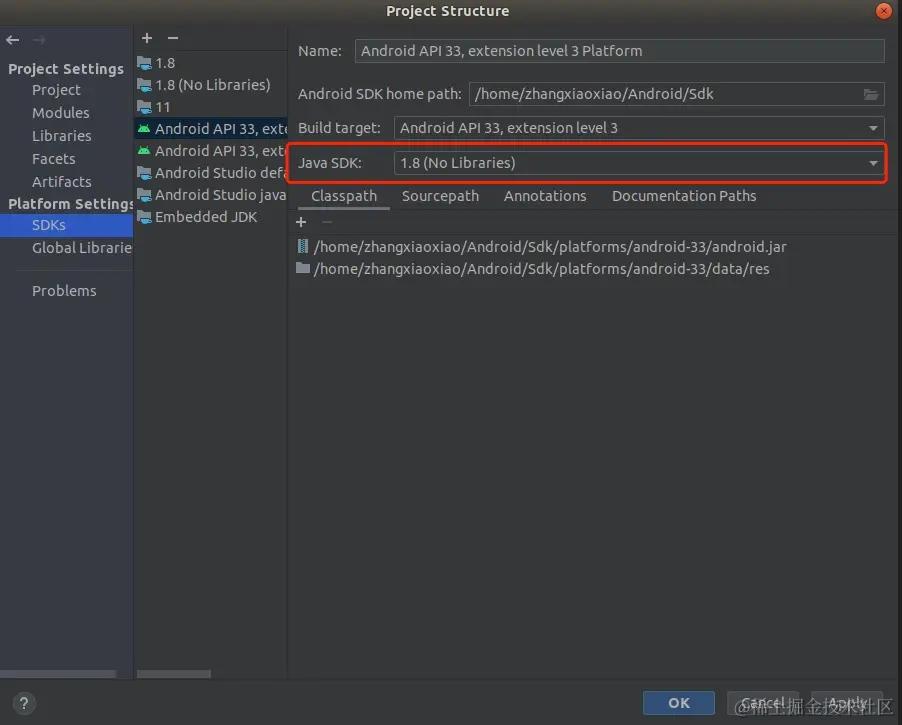The height and width of the screenshot is (725, 902).
Task: Switch to the Sourcepath tab
Action: click(440, 196)
